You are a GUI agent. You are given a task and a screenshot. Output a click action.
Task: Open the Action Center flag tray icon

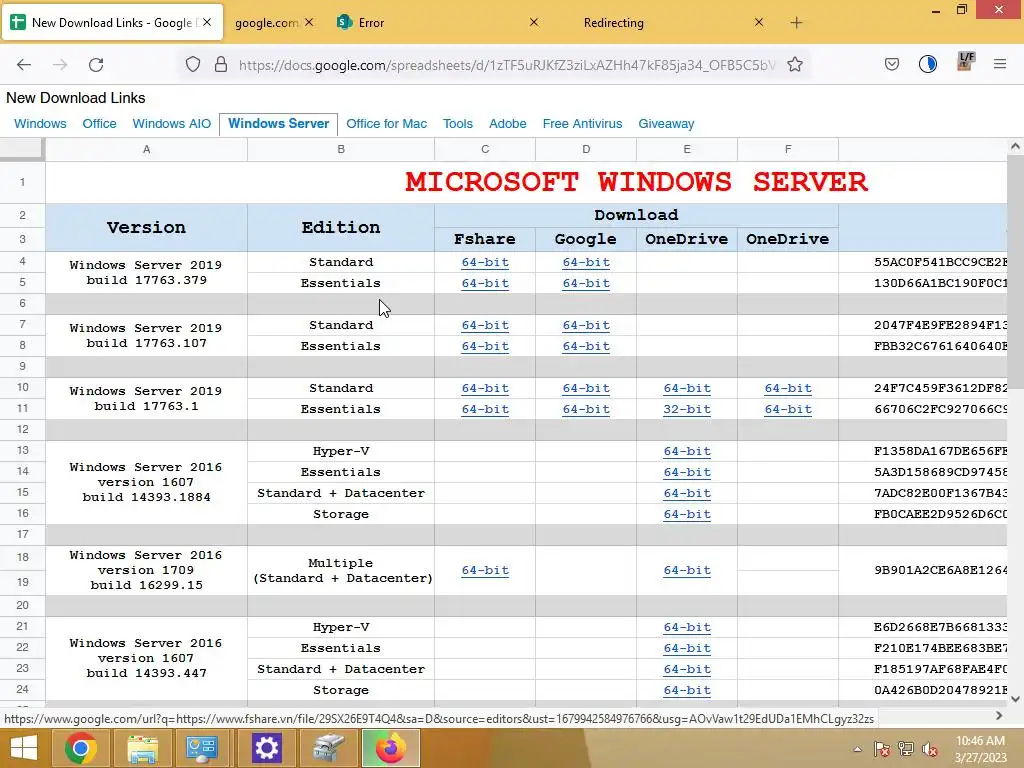coord(881,749)
